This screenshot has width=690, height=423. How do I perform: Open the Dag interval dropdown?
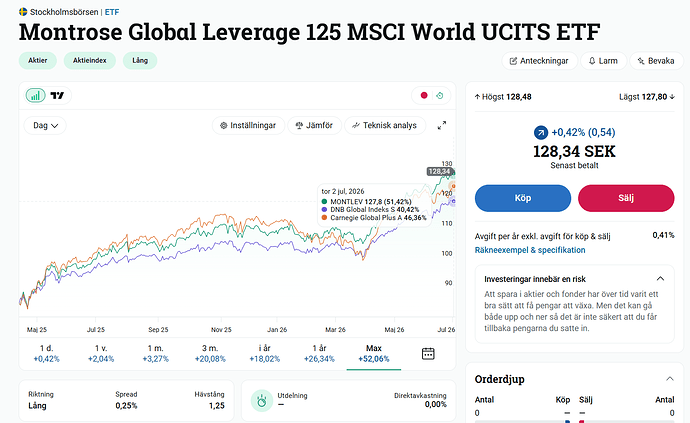click(45, 125)
